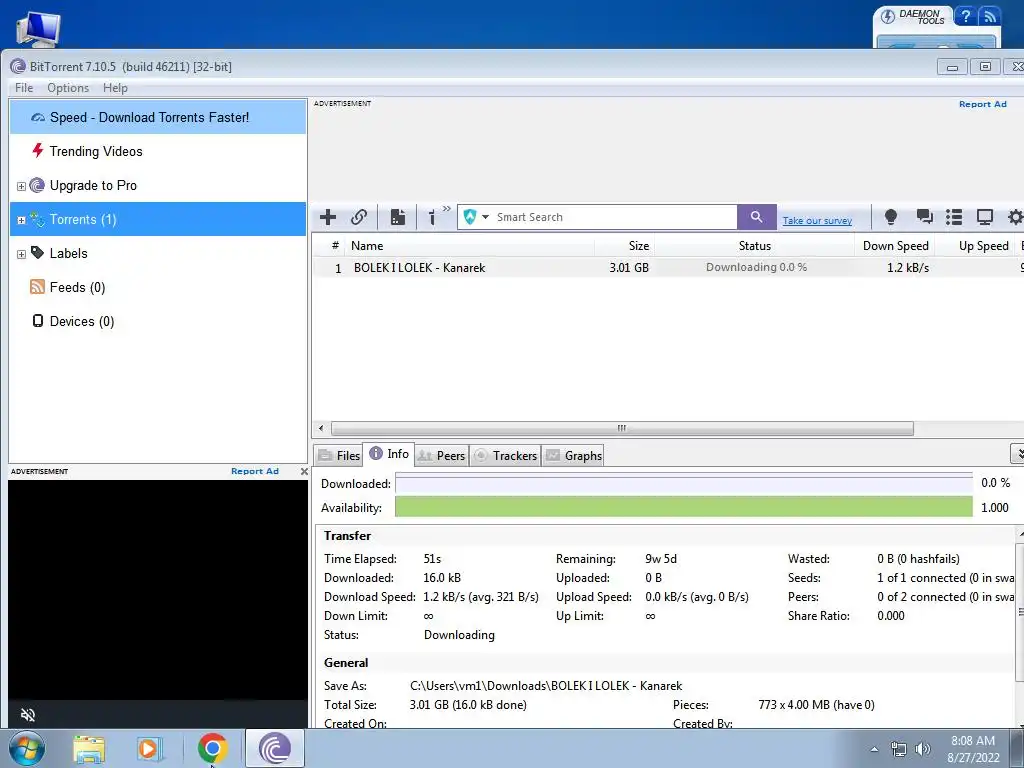The width and height of the screenshot is (1024, 768).
Task: Unmute the ad video speaker icon
Action: tap(27, 714)
